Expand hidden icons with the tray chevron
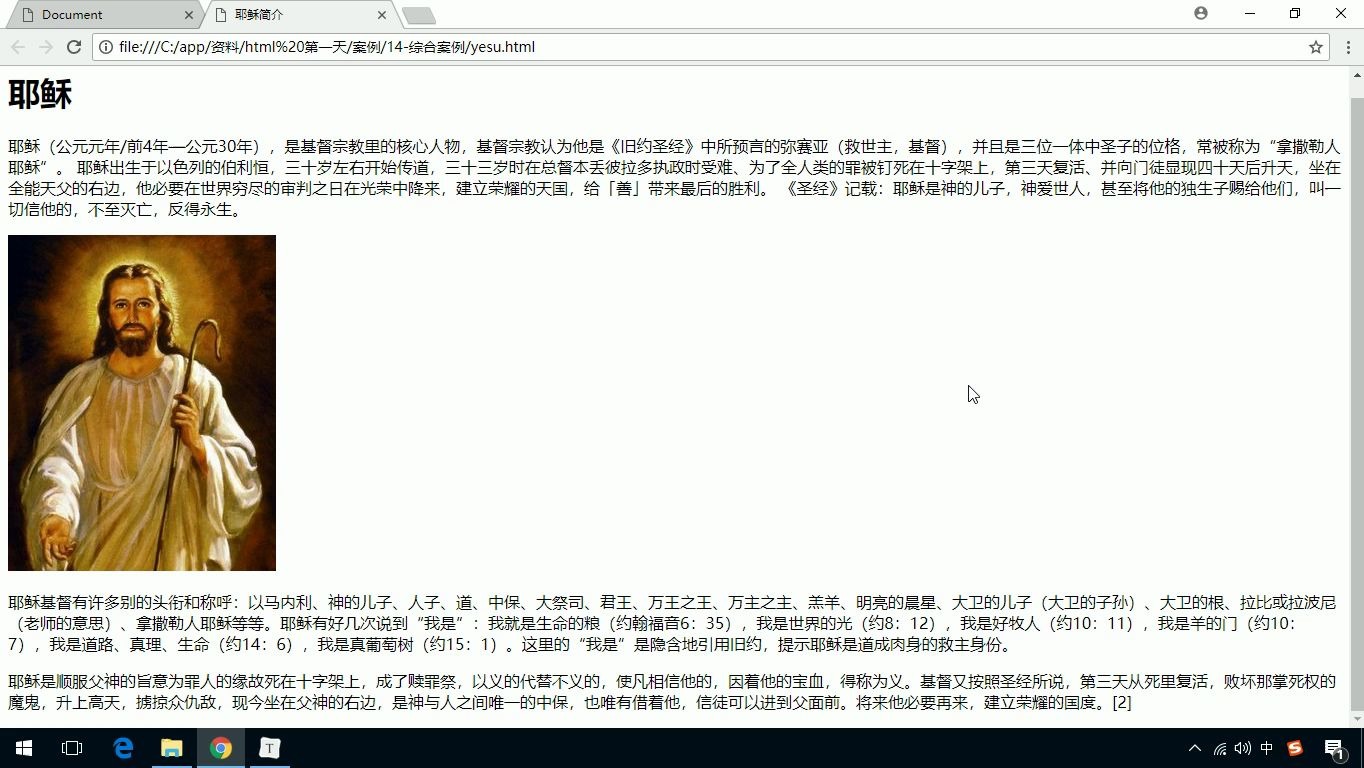This screenshot has height=768, width=1364. (1194, 747)
